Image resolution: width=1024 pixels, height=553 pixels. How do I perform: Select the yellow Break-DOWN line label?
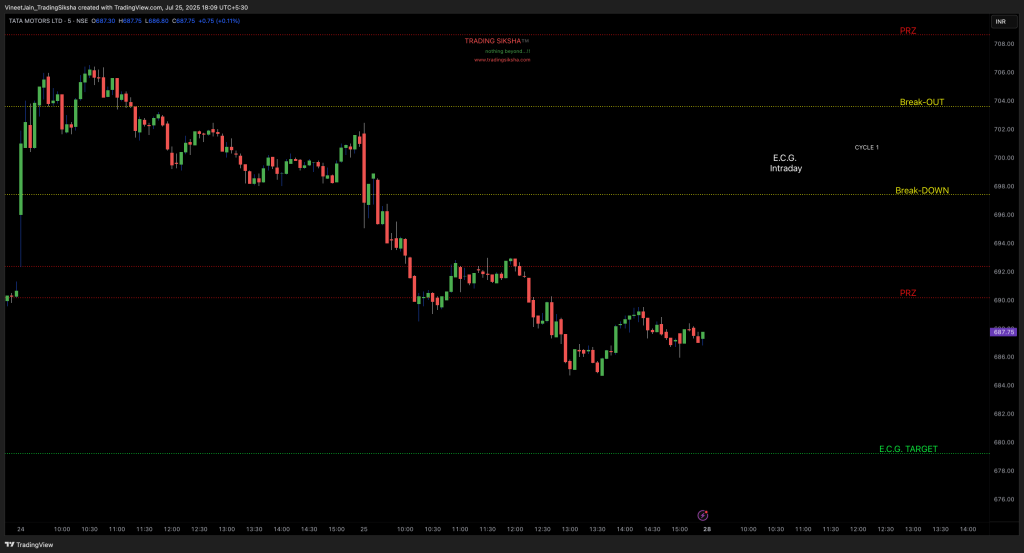pyautogui.click(x=921, y=190)
